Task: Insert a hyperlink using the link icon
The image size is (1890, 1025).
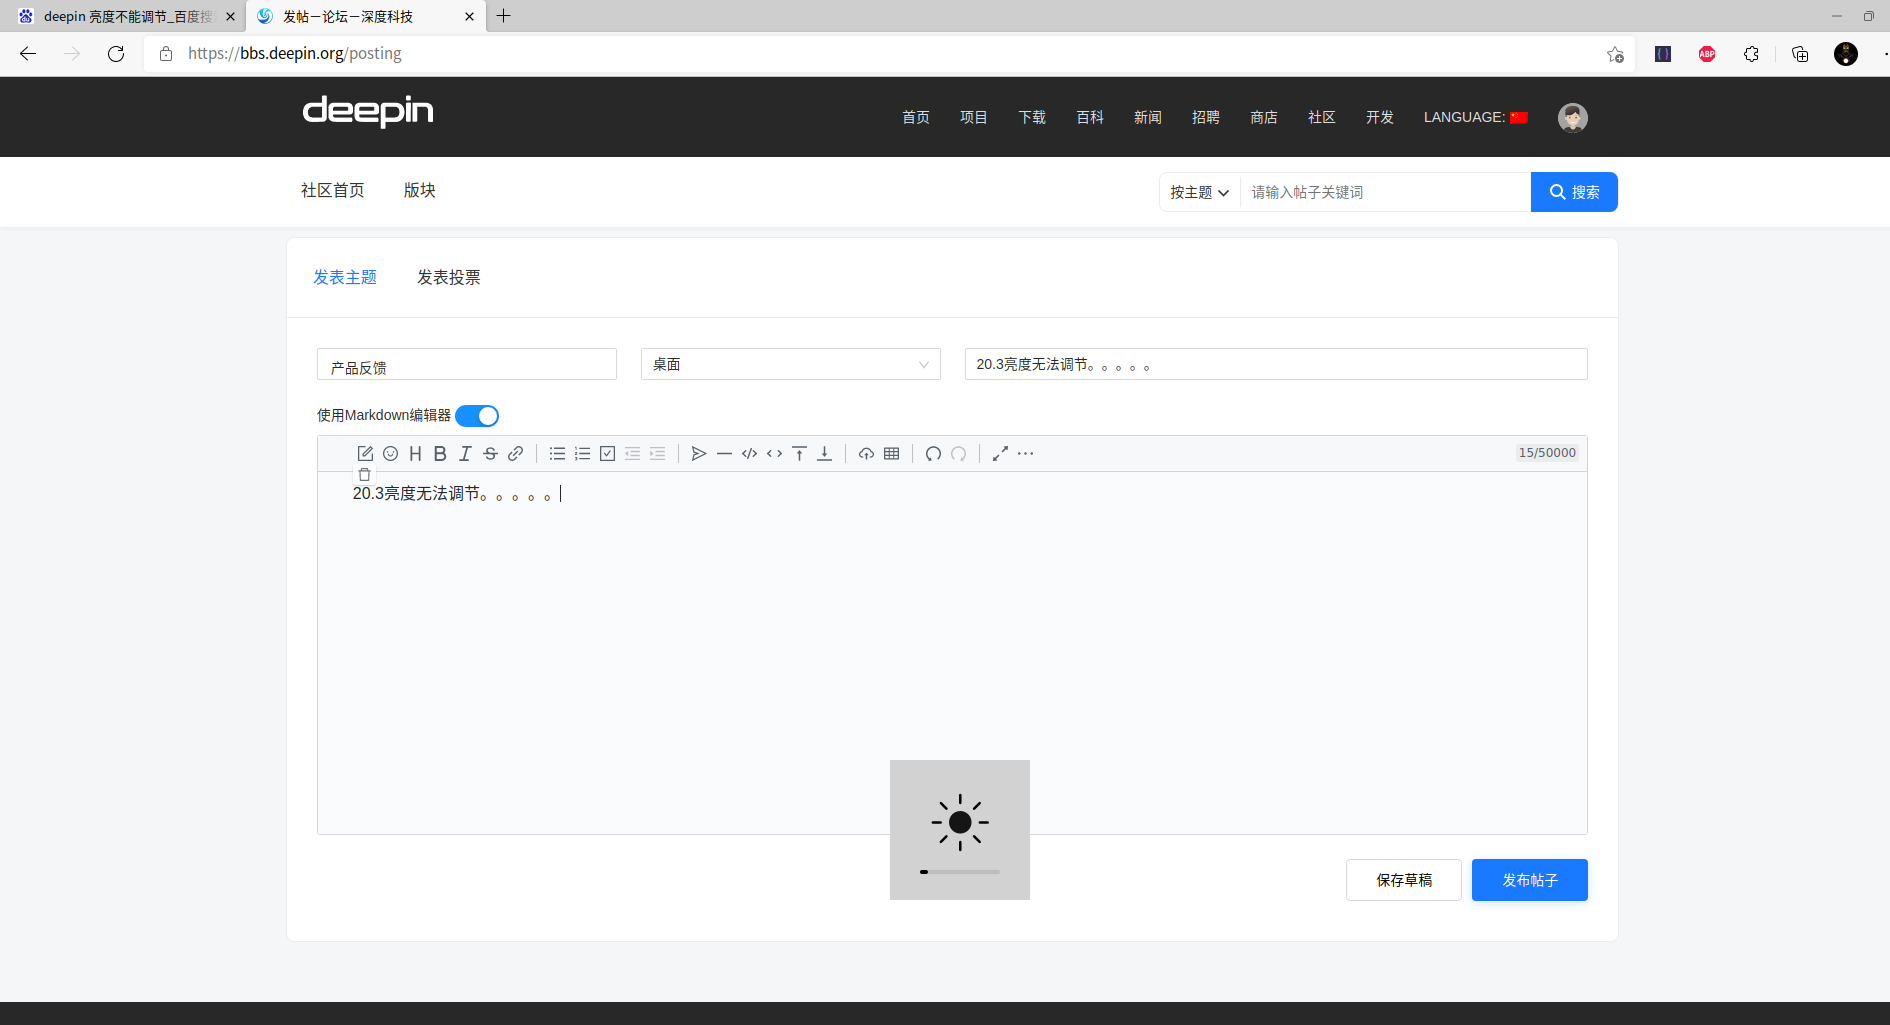Action: (515, 454)
